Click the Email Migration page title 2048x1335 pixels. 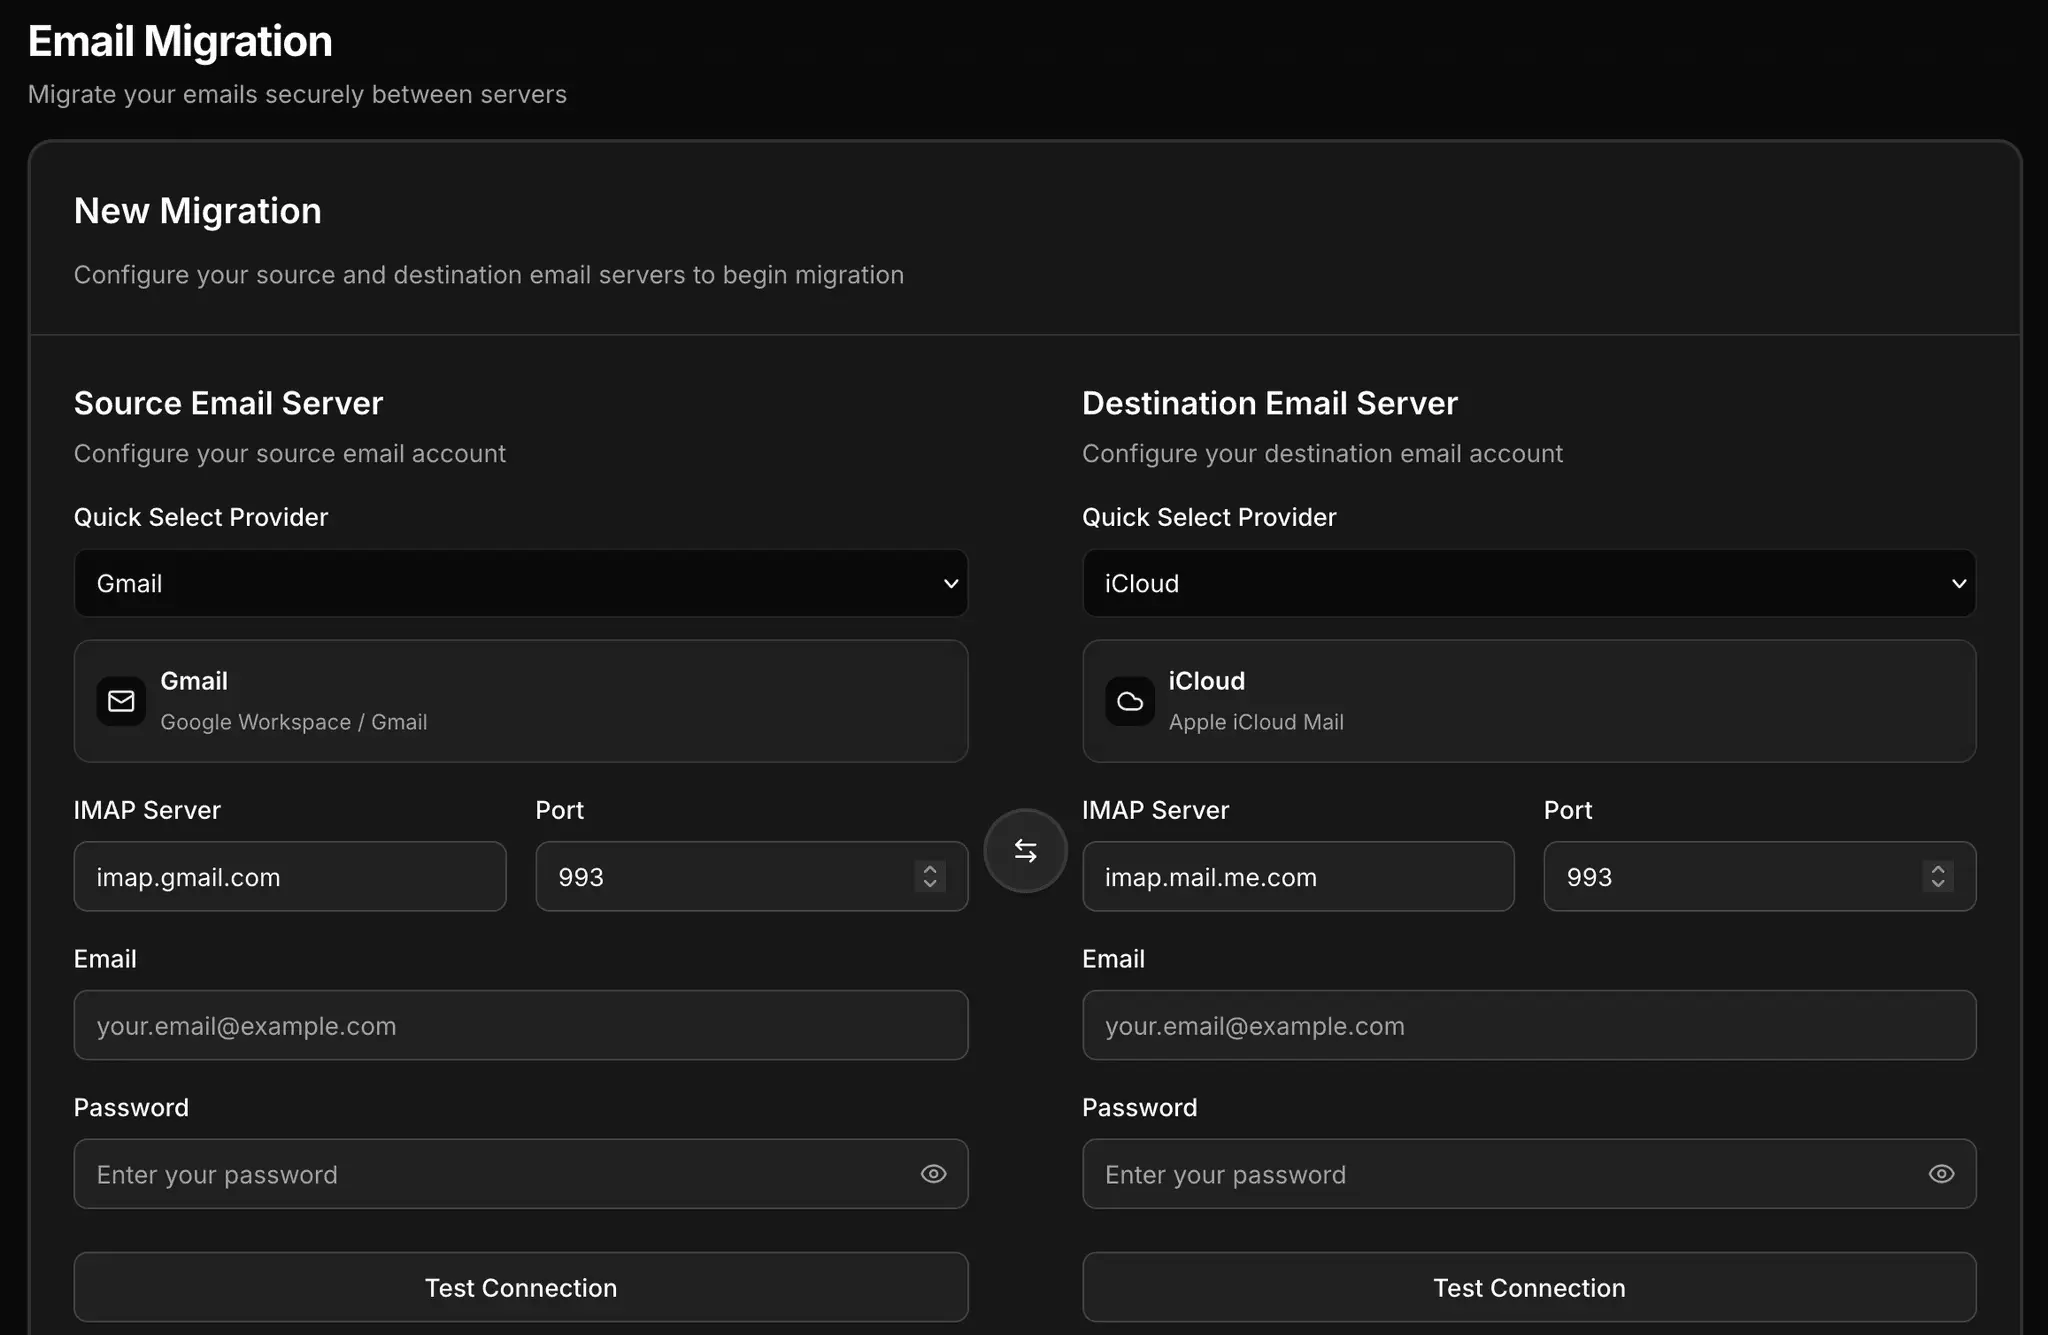(180, 42)
